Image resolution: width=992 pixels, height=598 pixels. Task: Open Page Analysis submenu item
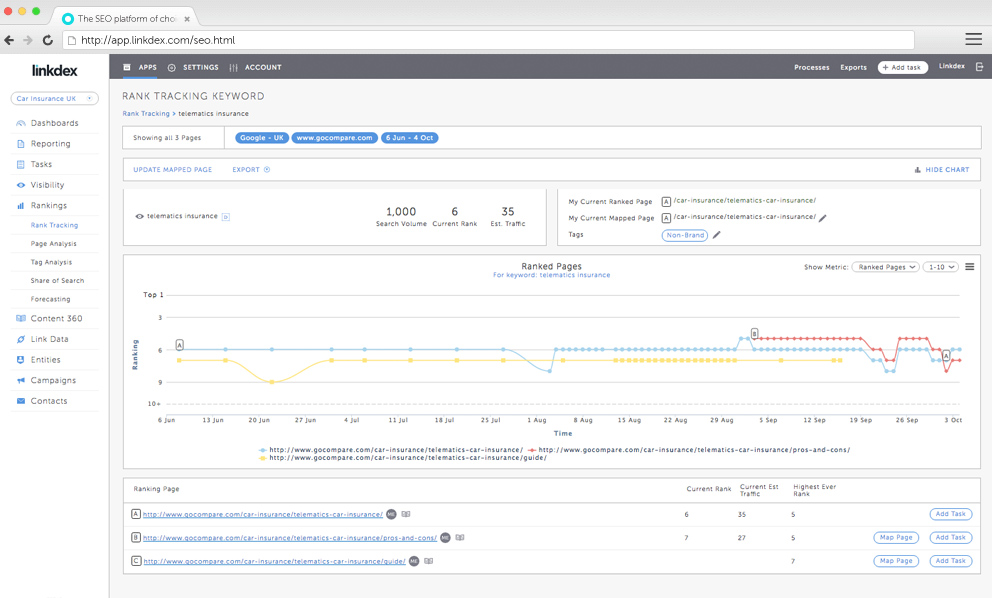[x=54, y=244]
